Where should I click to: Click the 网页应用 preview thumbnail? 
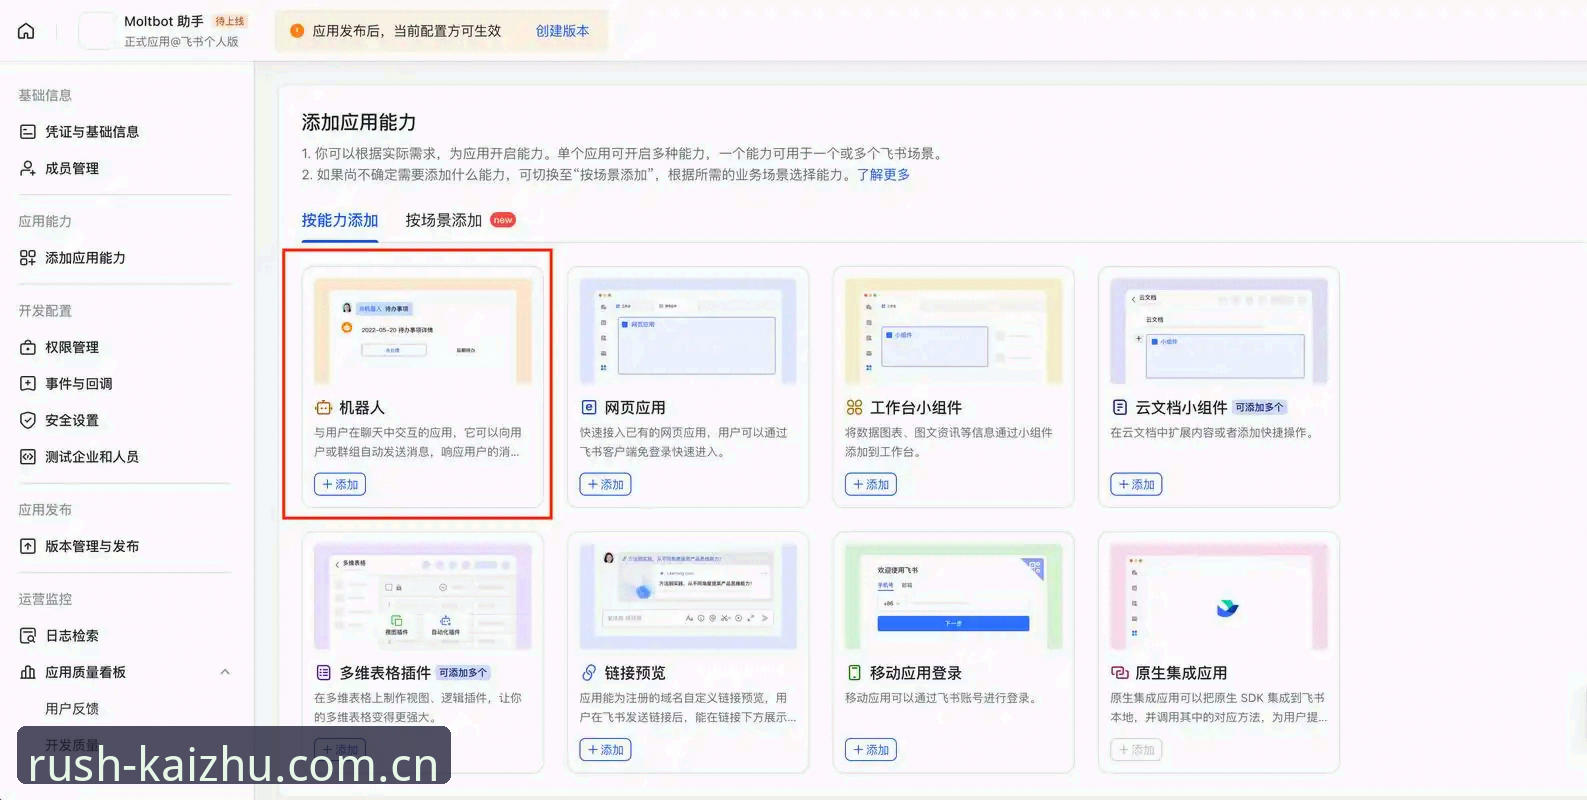[x=688, y=331]
